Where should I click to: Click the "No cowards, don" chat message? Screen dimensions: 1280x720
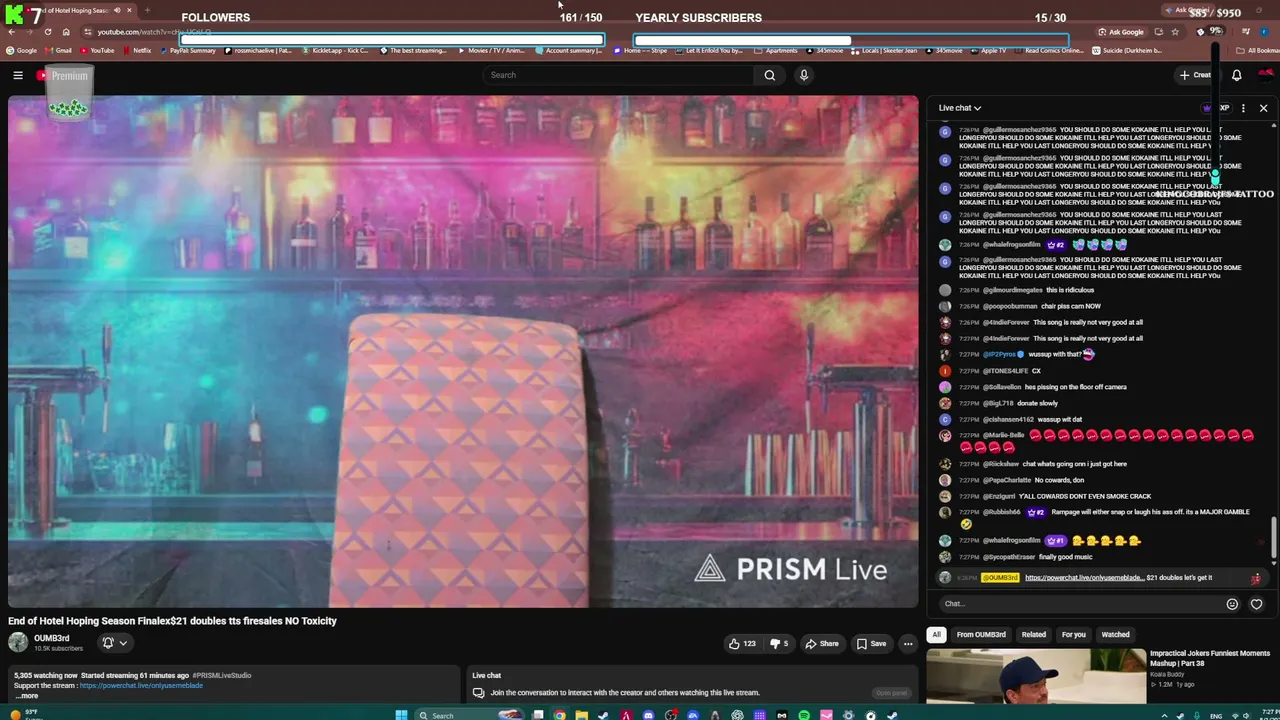(1060, 480)
